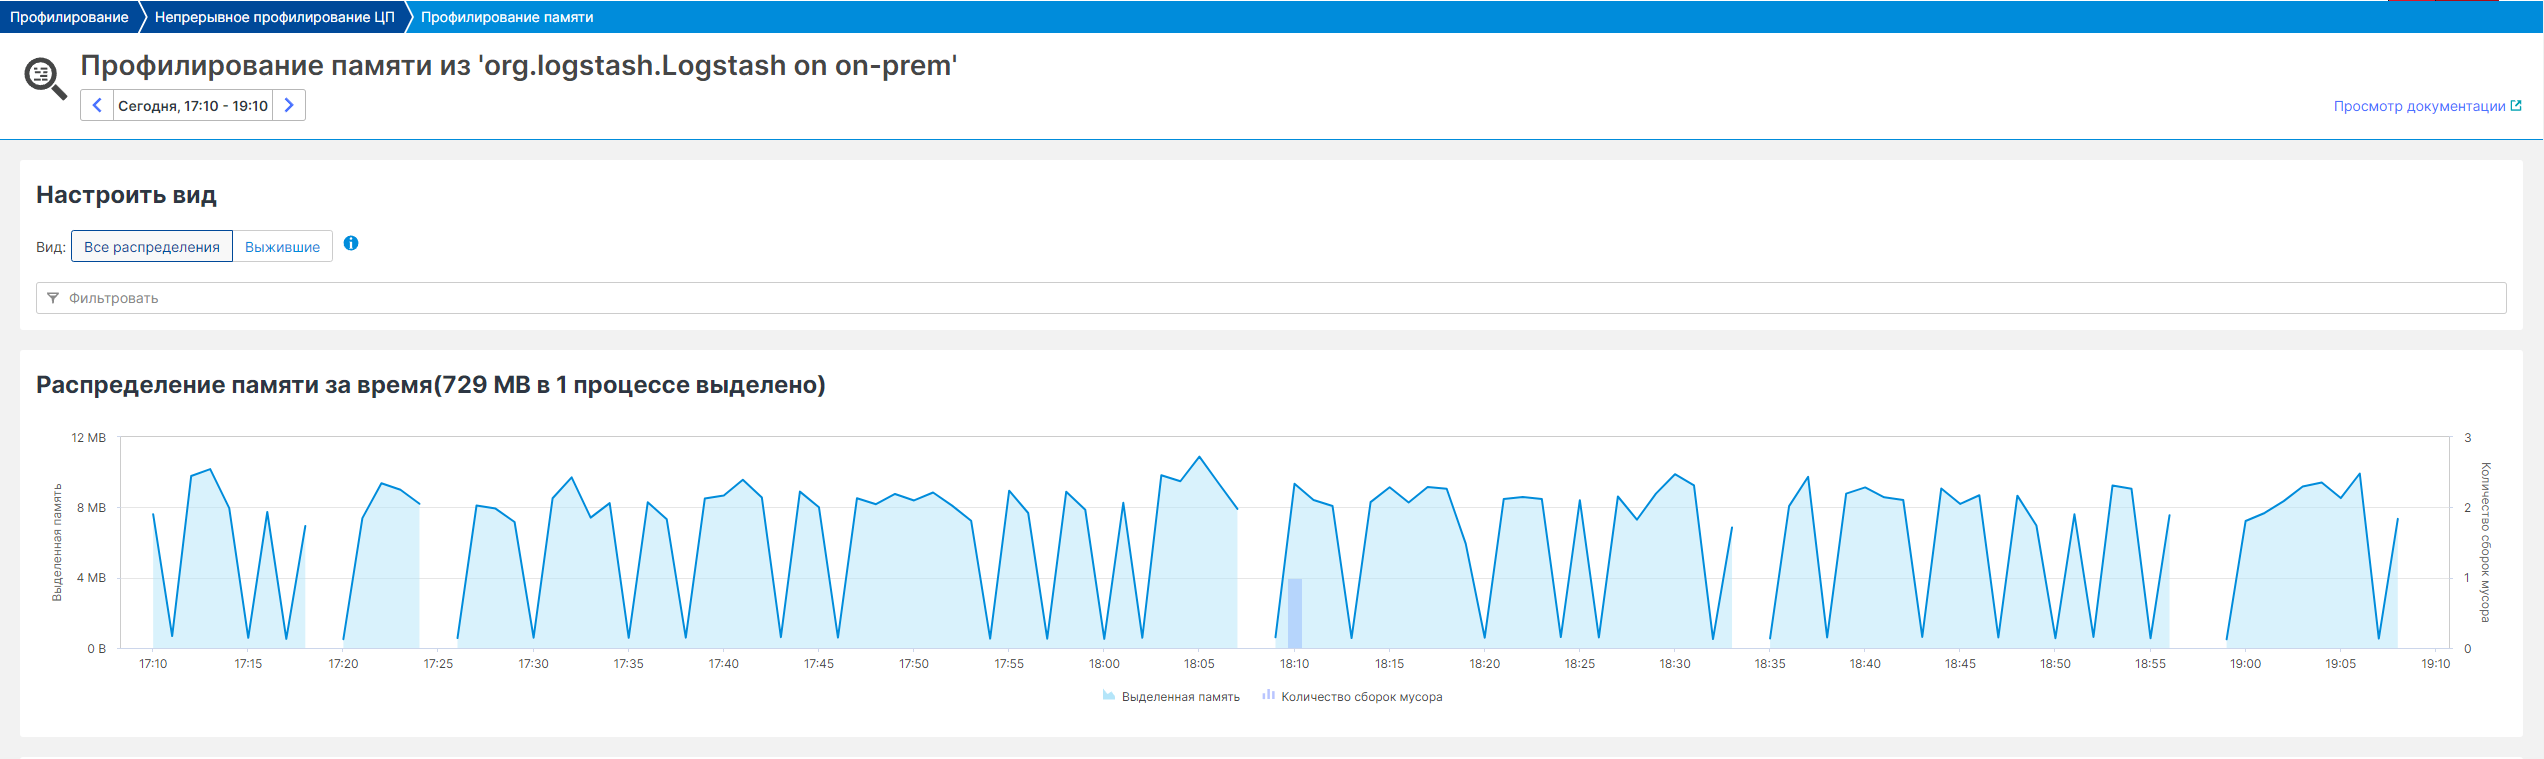Click the memory profiling magnifier icon

45,78
